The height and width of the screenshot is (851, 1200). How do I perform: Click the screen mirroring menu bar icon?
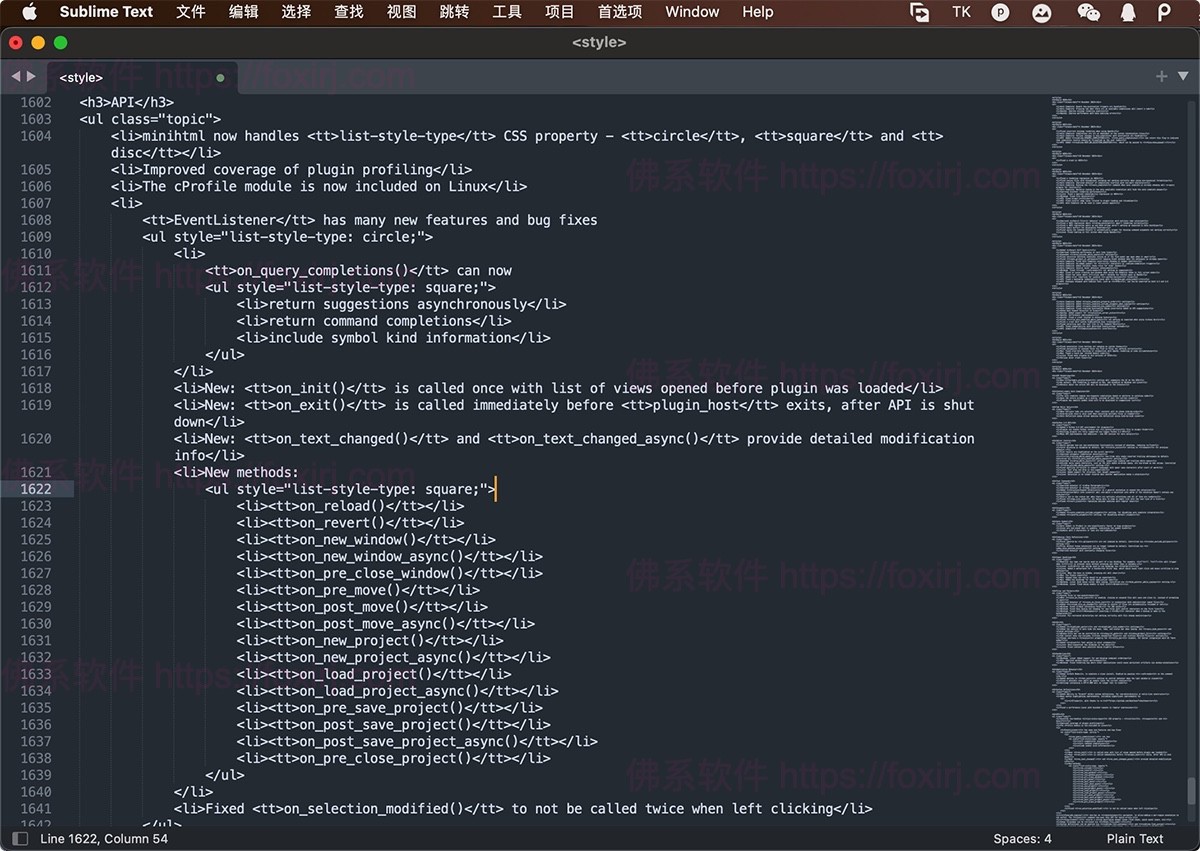pos(919,12)
